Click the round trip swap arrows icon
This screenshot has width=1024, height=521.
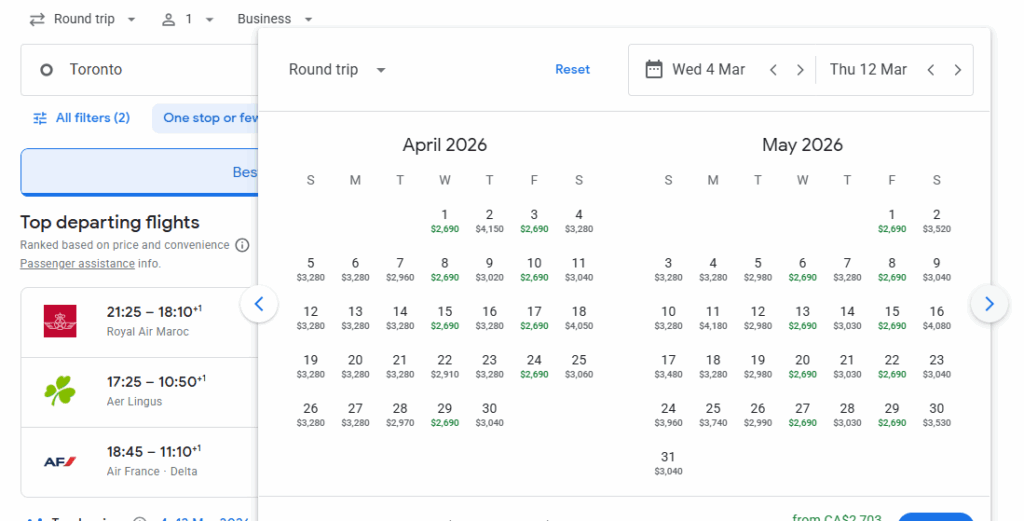click(x=37, y=20)
